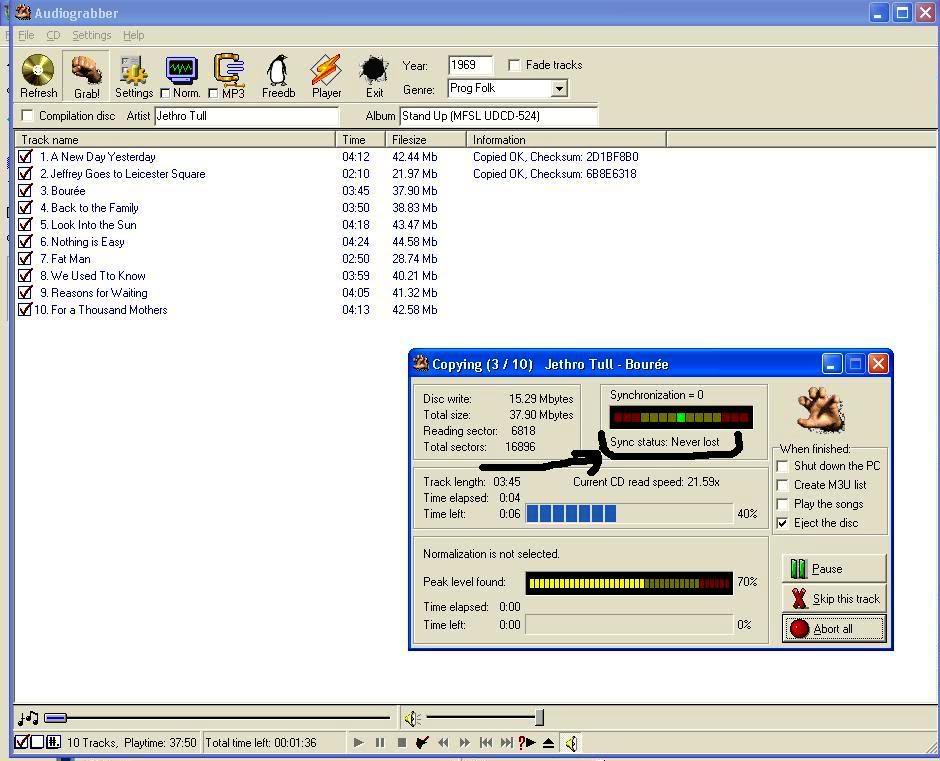Click the music notes icon beside position slider
This screenshot has height=761, width=940.
[28, 717]
